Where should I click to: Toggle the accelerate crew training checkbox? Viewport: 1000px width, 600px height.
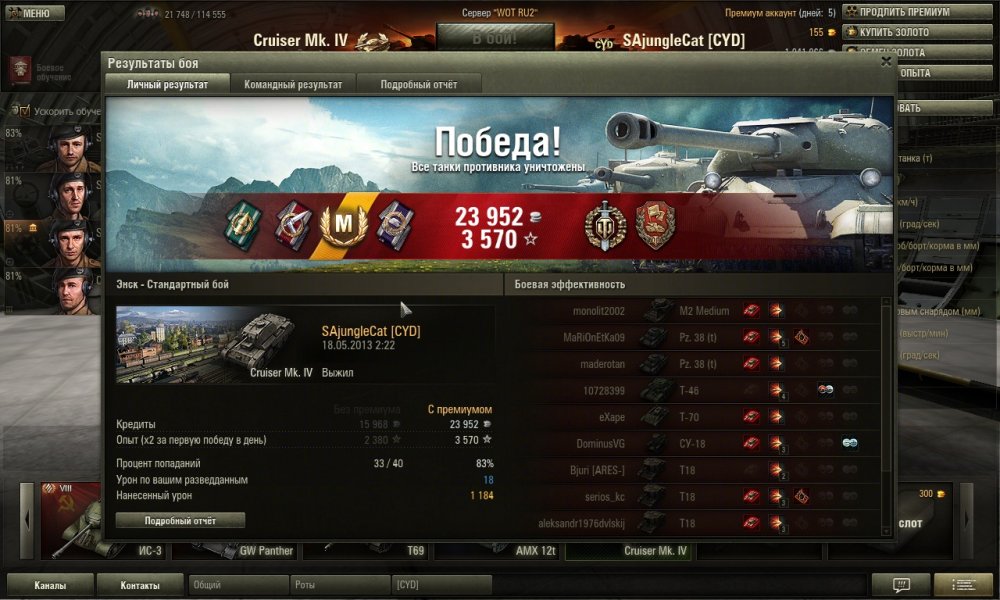pyautogui.click(x=24, y=111)
